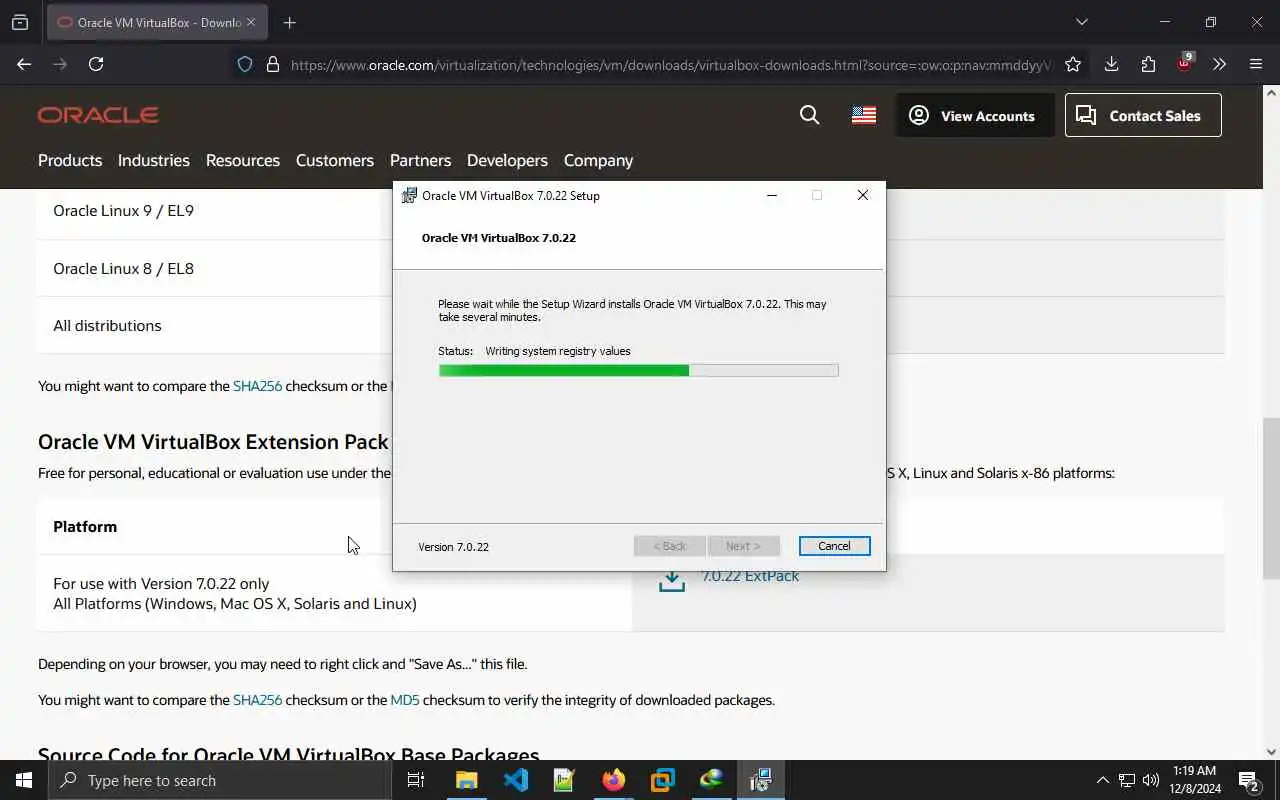Open the MD5 checksum link
The height and width of the screenshot is (800, 1280).
(405, 700)
